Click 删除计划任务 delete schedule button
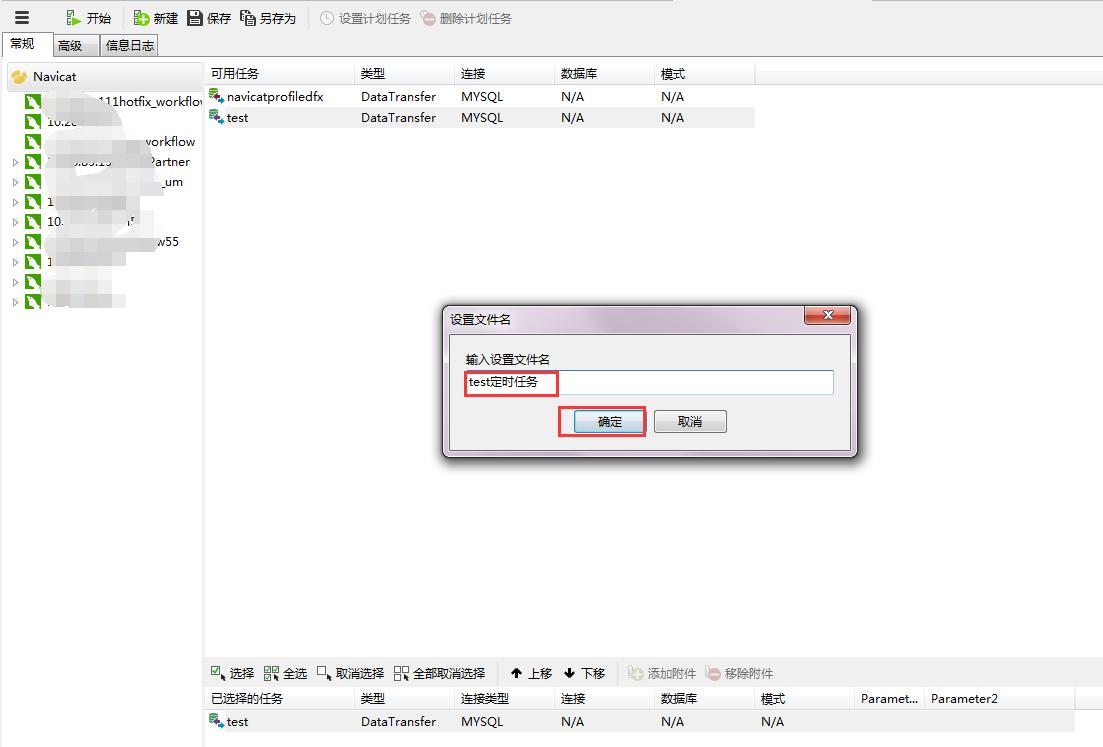Screen dimensions: 1103x747 pyautogui.click(x=466, y=18)
